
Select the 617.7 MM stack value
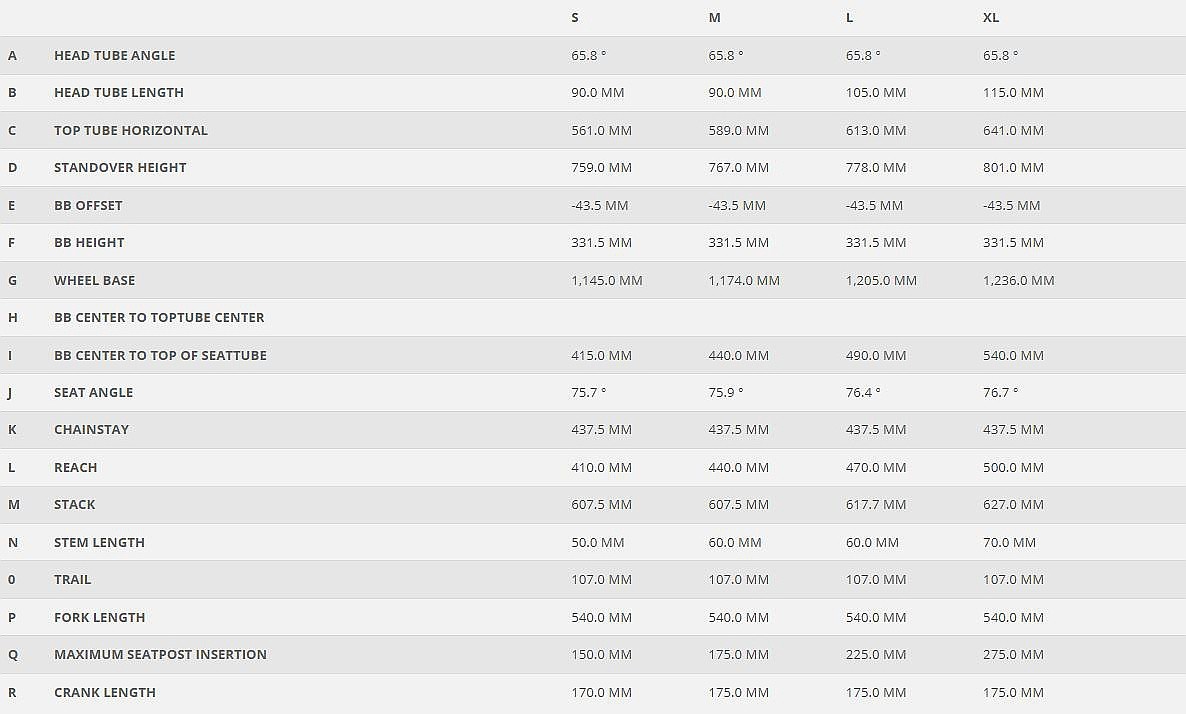point(876,505)
